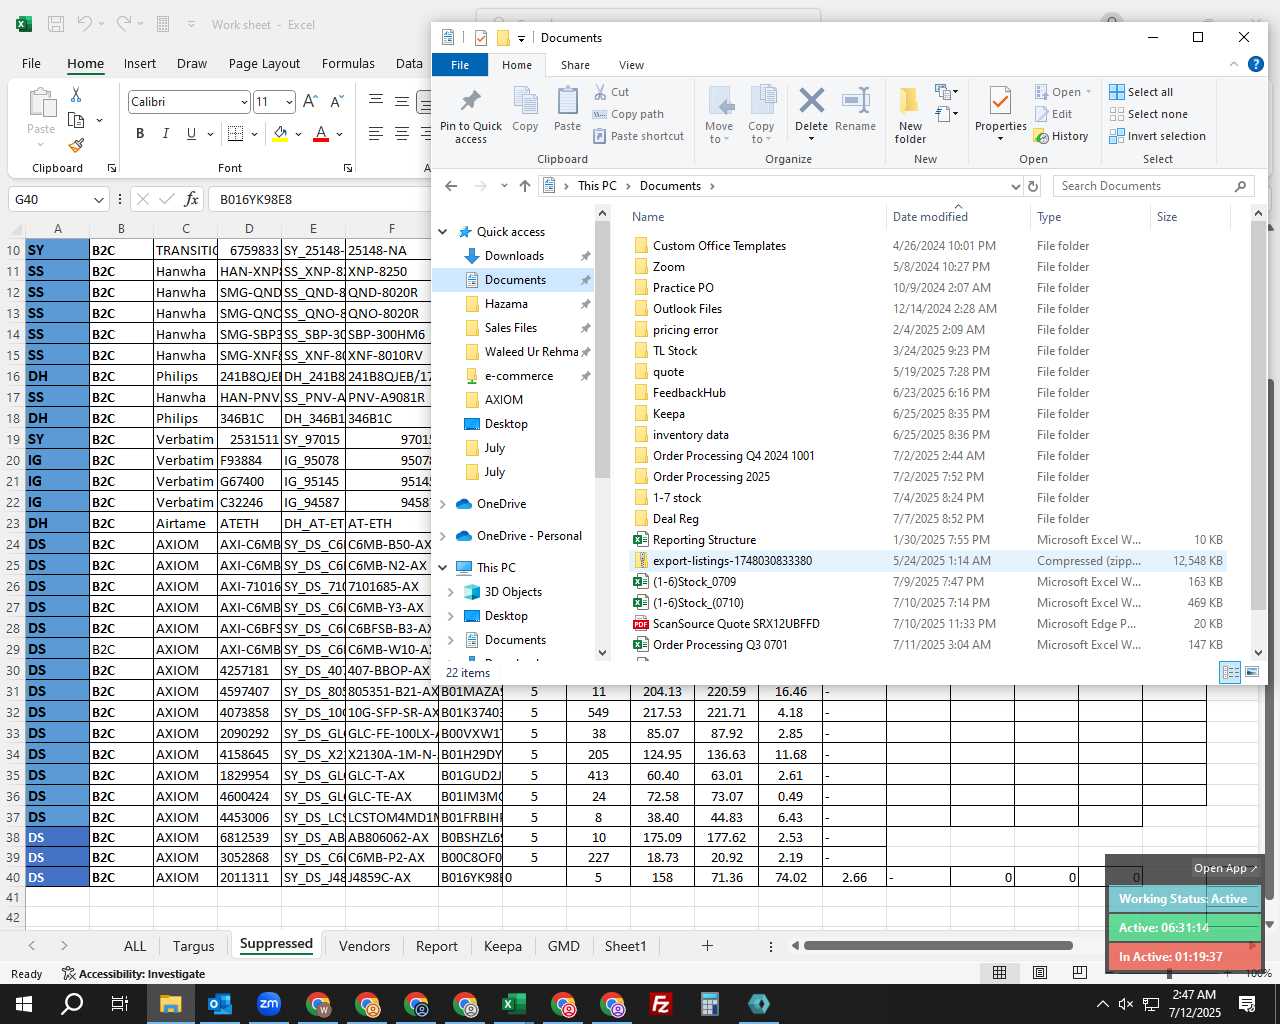Expand 3D Objects under This PC
This screenshot has width=1280, height=1024.
[451, 592]
